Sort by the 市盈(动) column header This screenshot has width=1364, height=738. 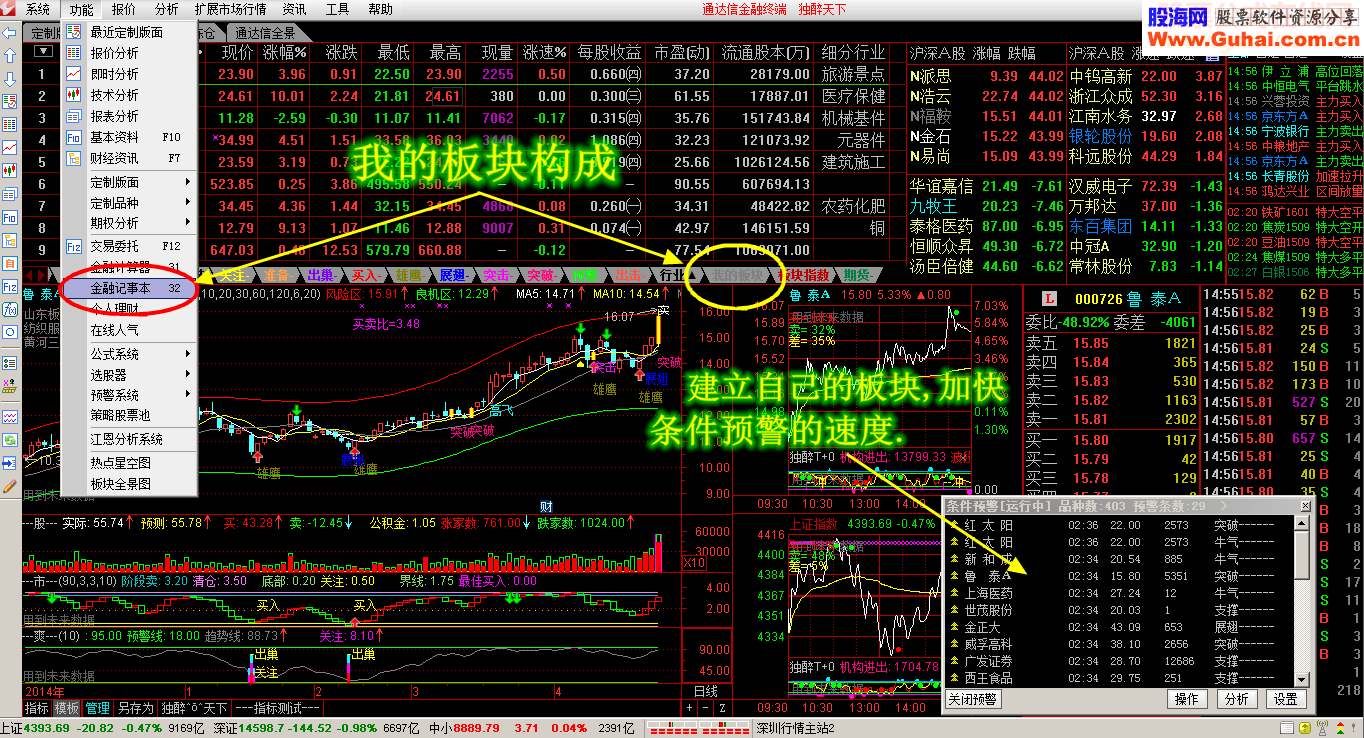(x=681, y=52)
